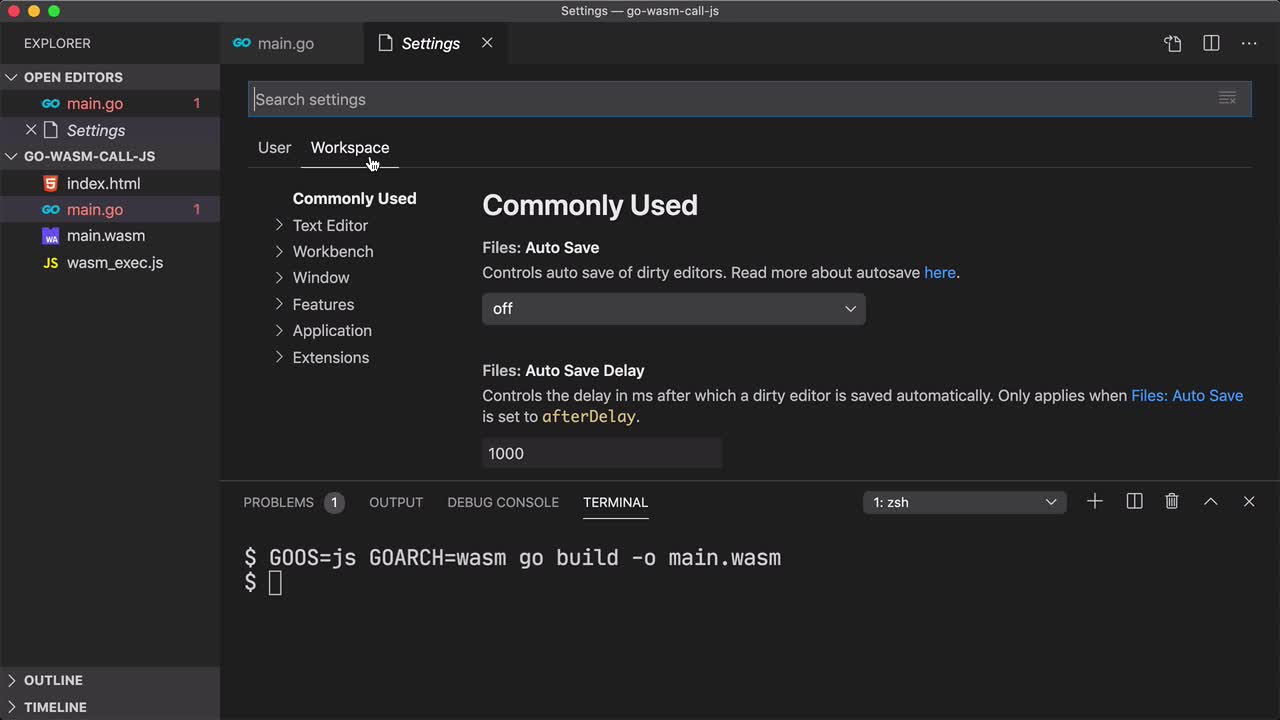Switch to the User settings tab
Image resolution: width=1280 pixels, height=720 pixels.
coord(274,147)
